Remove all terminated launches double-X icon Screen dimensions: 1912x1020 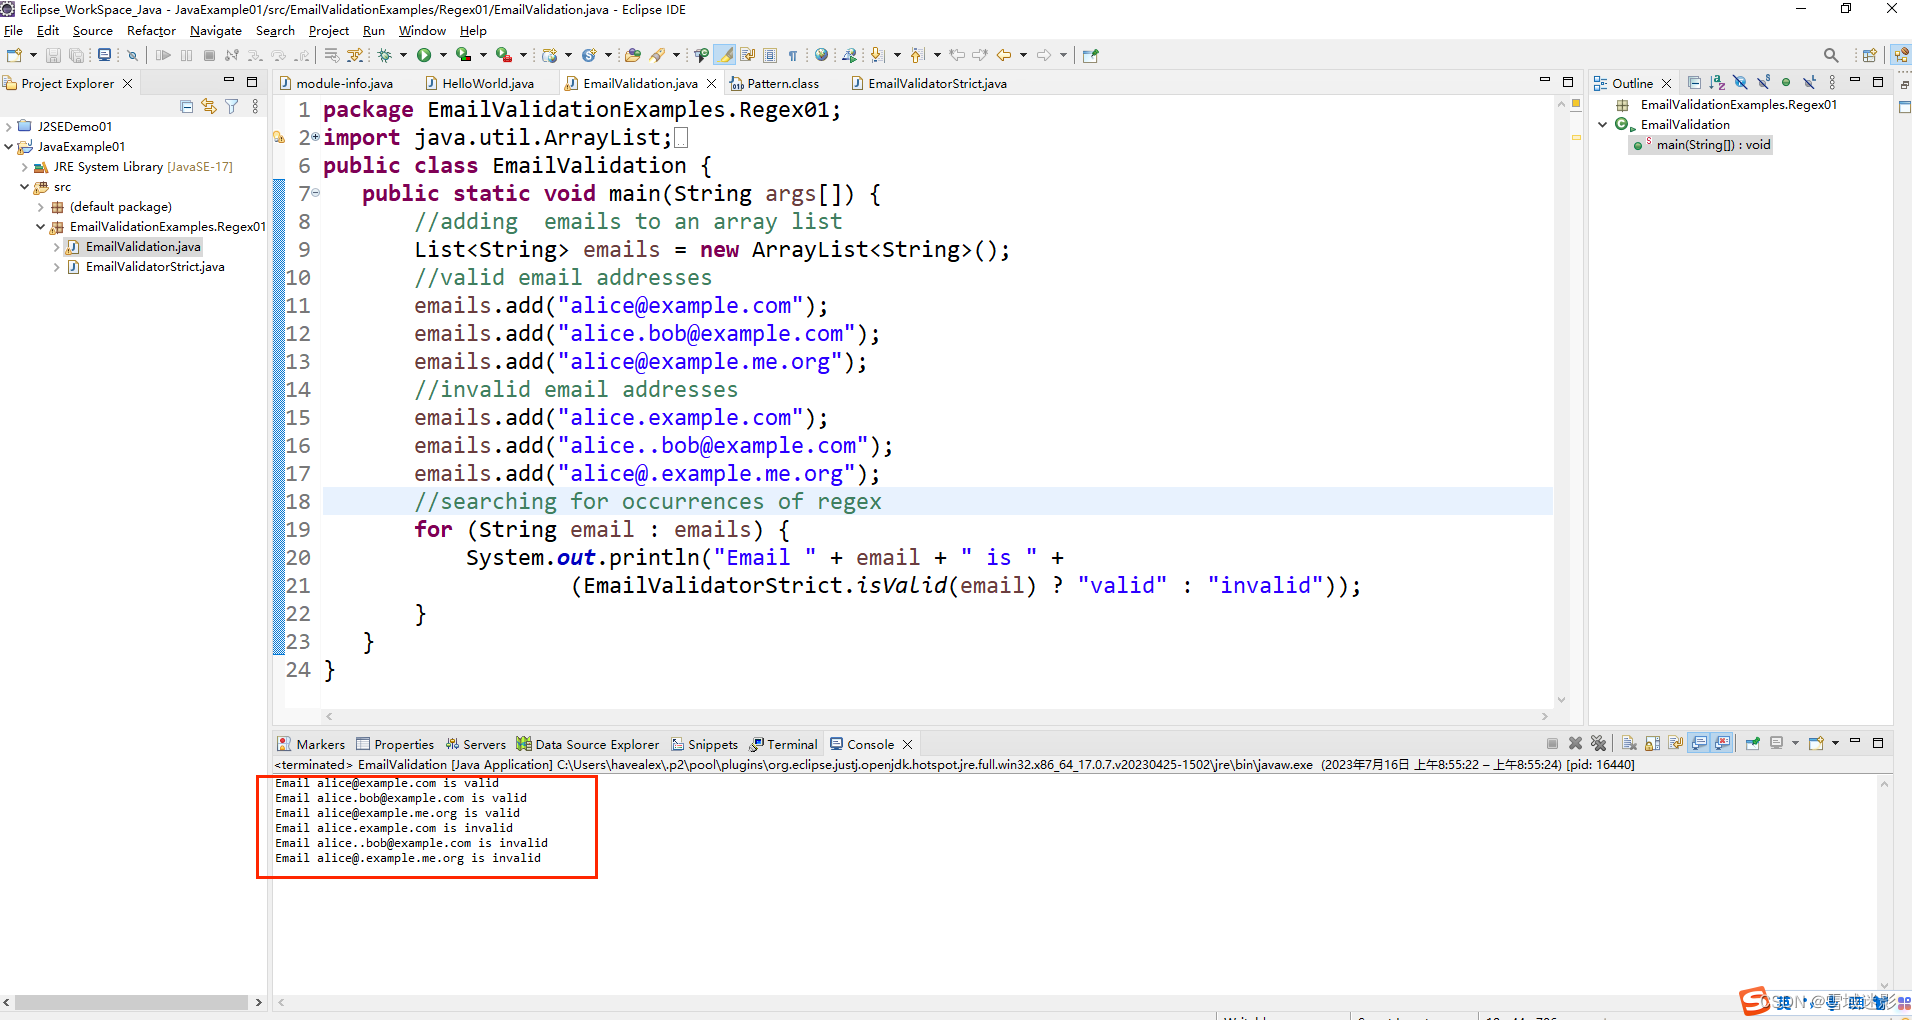[x=1598, y=743]
